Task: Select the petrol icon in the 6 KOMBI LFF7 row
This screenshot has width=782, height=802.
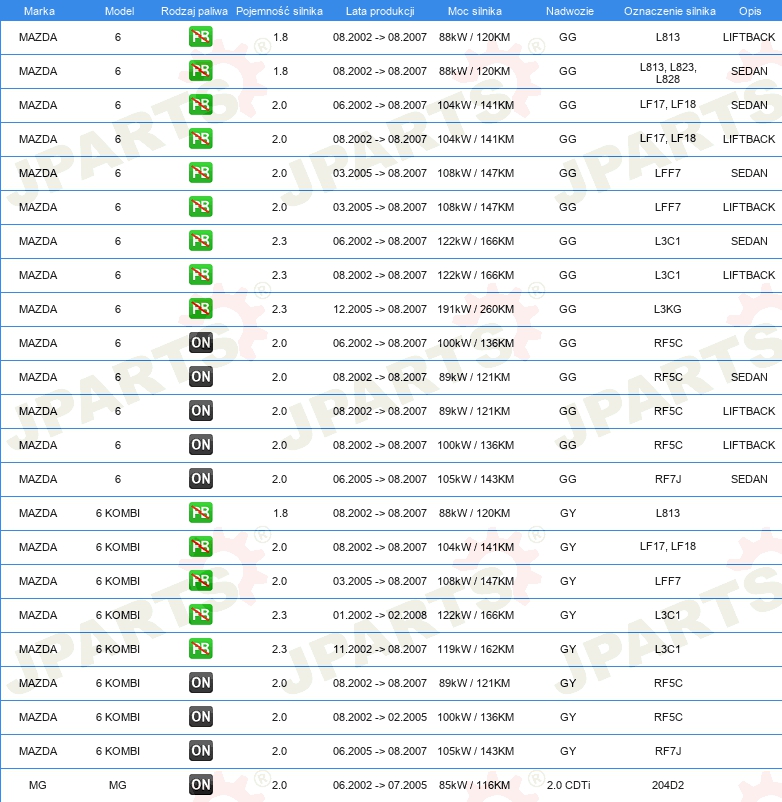Action: 200,581
